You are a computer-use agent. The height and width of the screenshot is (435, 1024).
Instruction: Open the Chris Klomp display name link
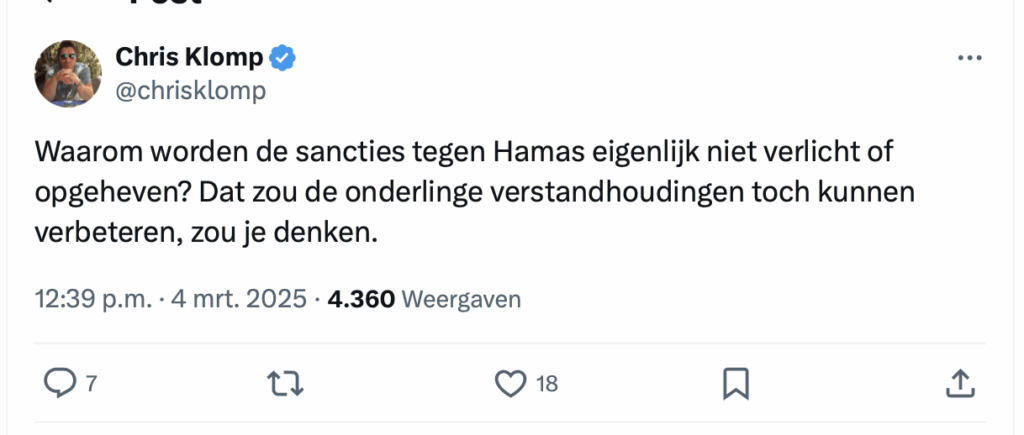pyautogui.click(x=190, y=58)
